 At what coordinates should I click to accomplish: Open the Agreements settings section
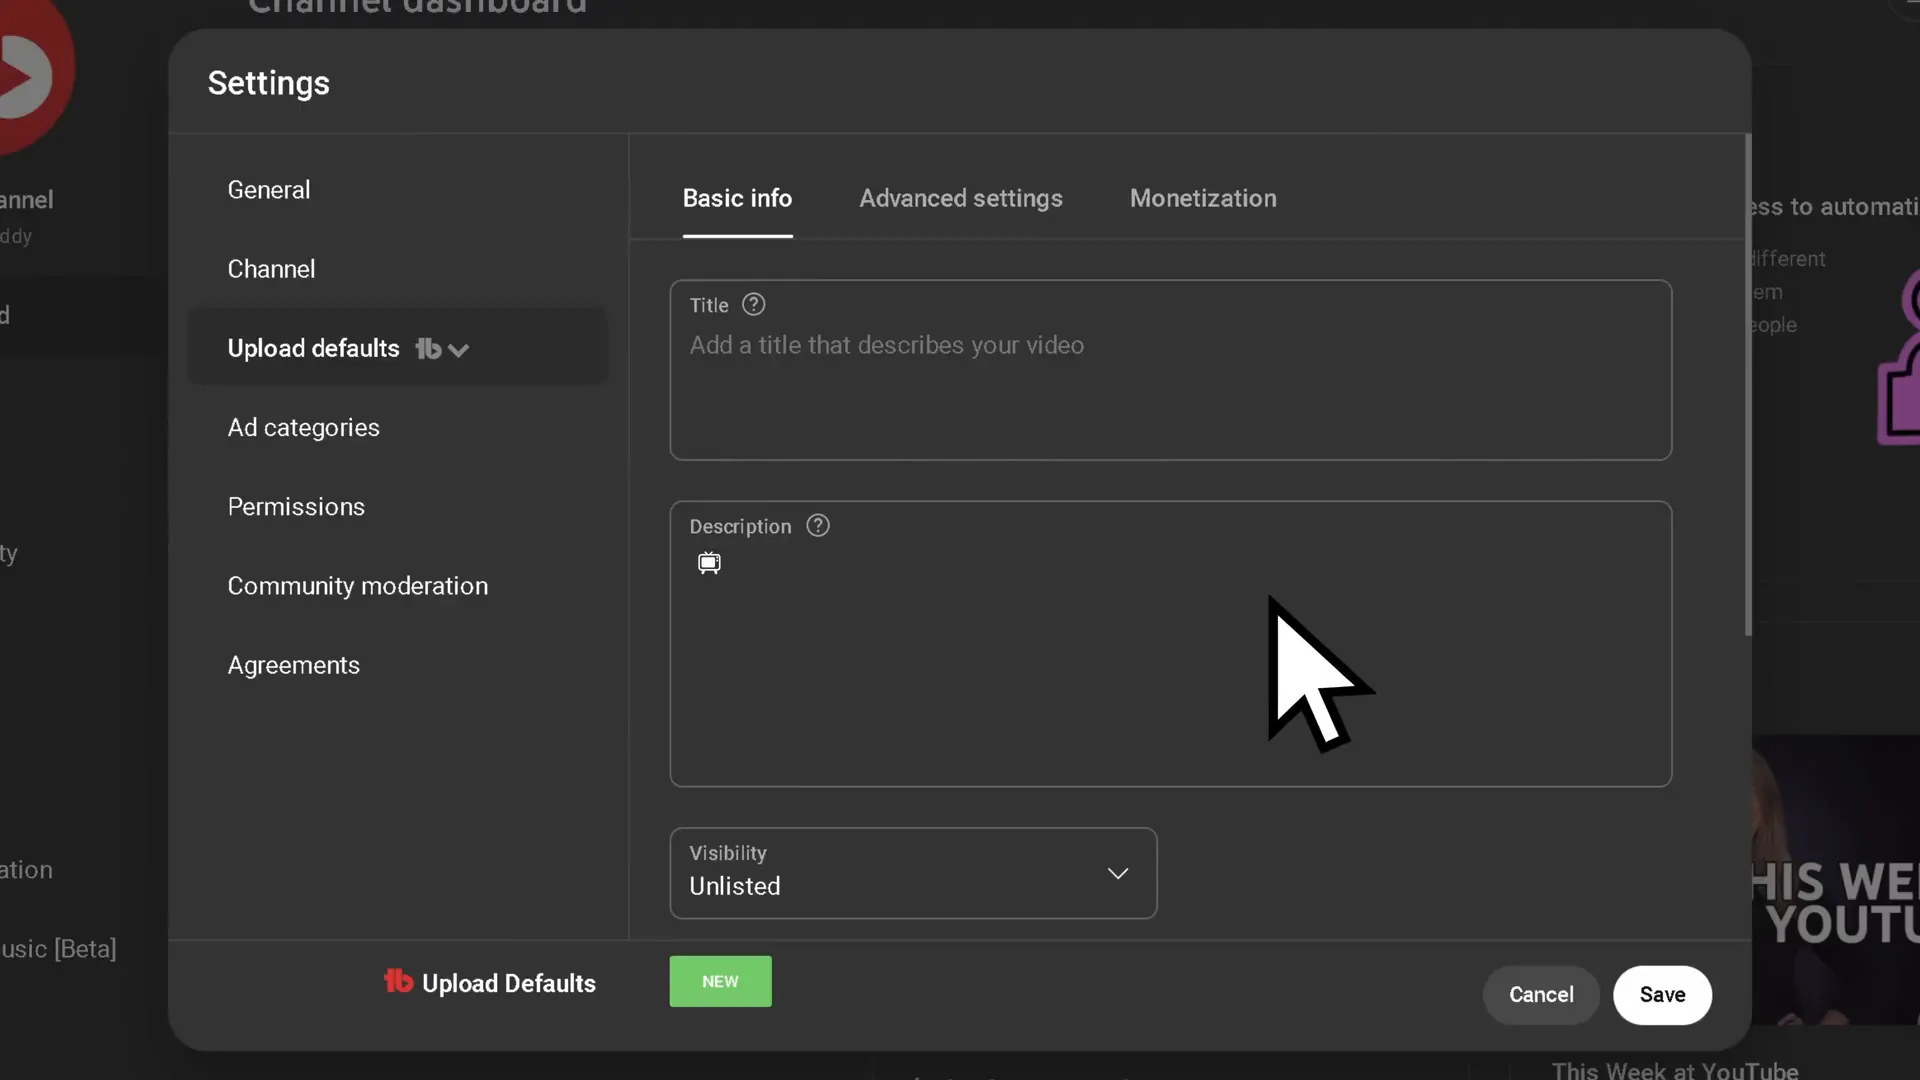[x=293, y=665]
